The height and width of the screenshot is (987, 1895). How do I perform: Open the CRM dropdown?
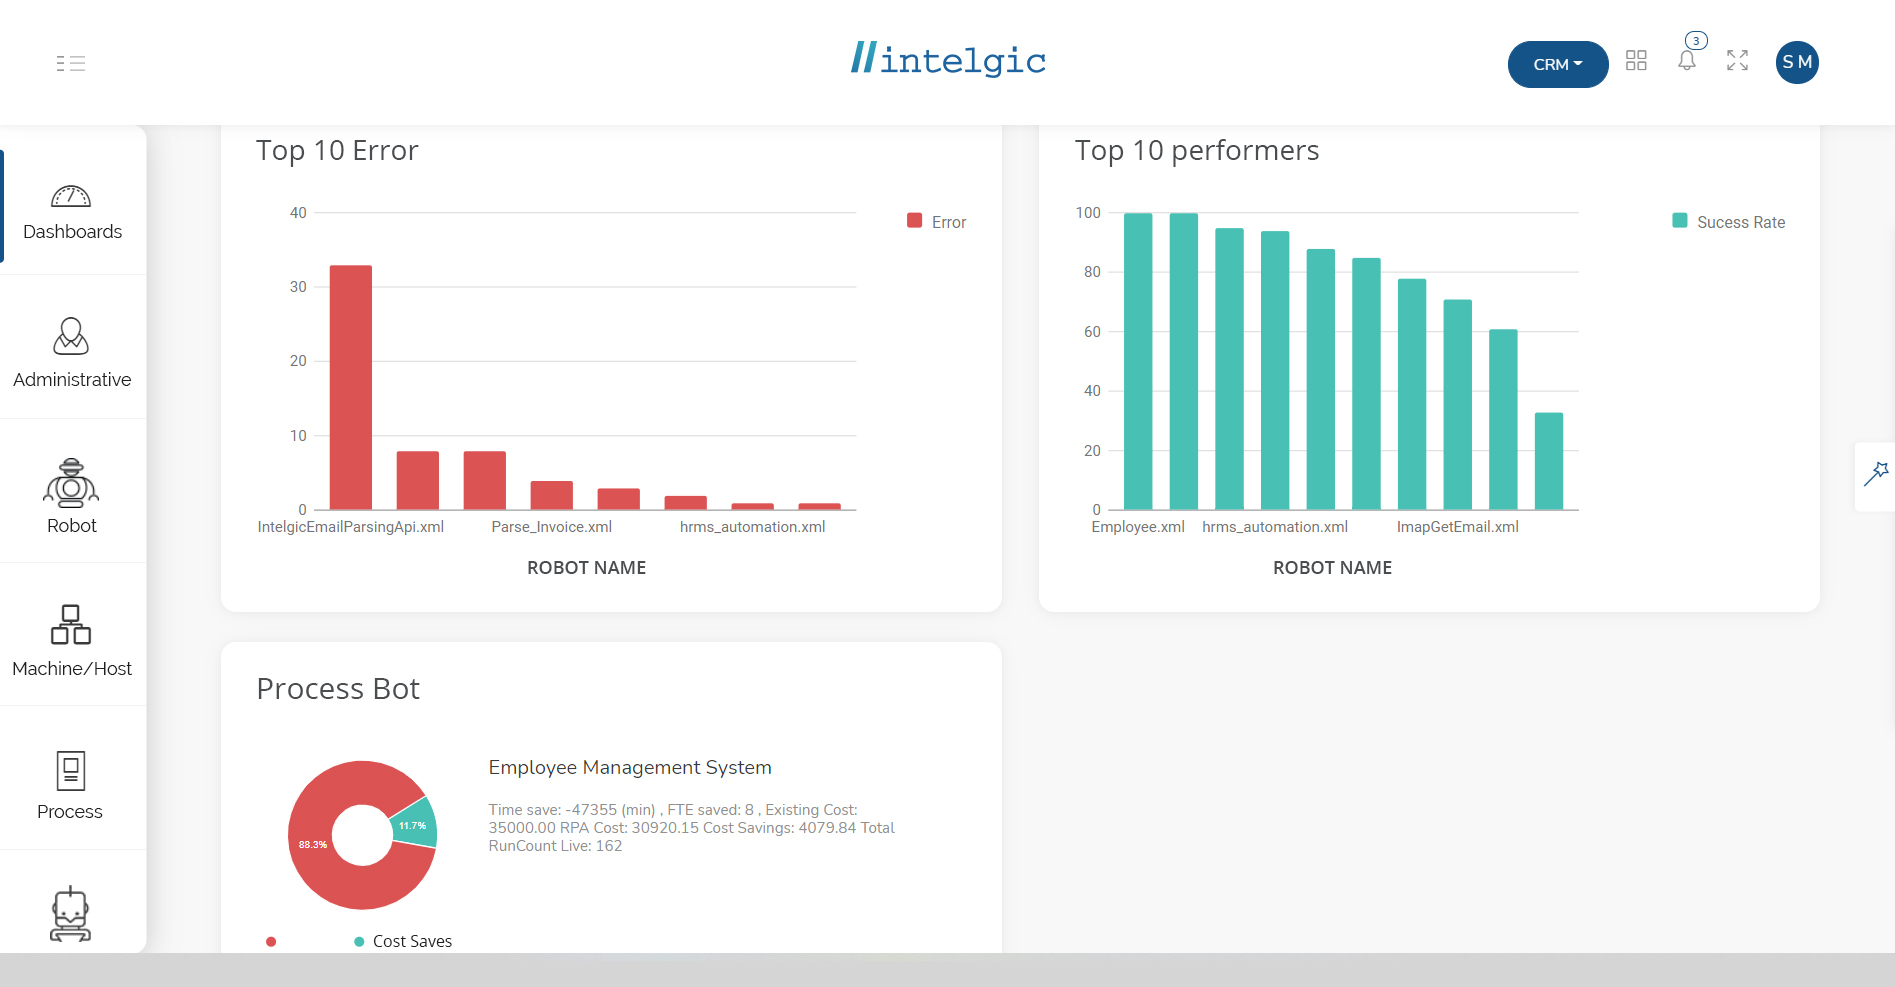tap(1557, 64)
